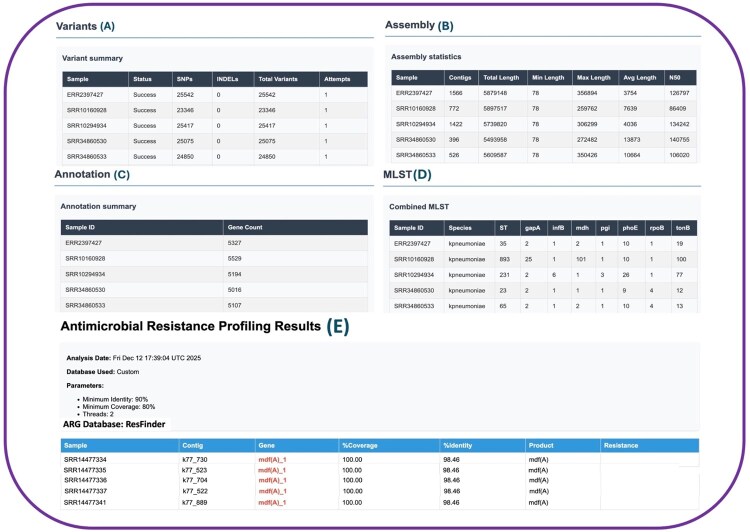The height and width of the screenshot is (532, 750).
Task: Open the mdf(A)_1 gene link for SRR14477334
Action: (x=272, y=459)
